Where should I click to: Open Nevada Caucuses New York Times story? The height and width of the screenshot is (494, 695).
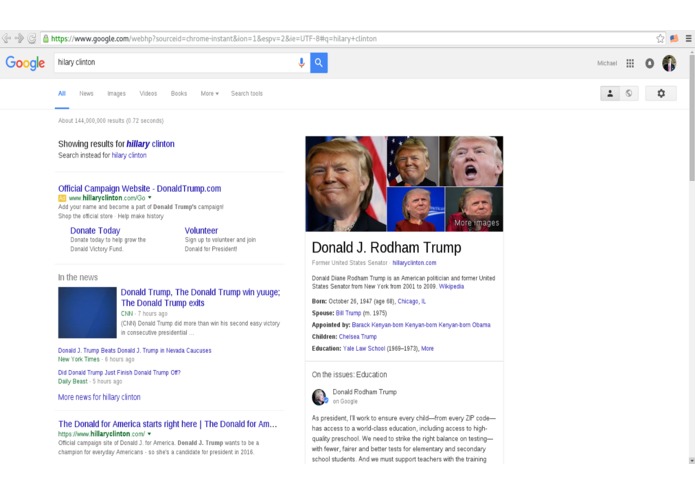click(134, 350)
